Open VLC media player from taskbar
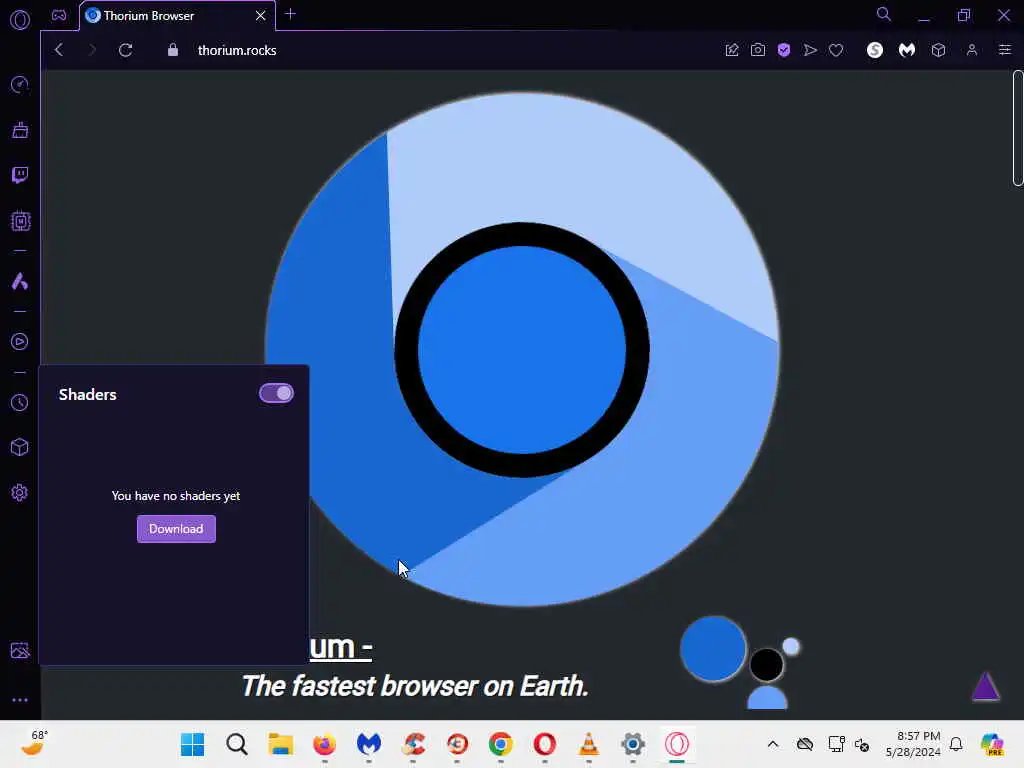 tap(588, 744)
